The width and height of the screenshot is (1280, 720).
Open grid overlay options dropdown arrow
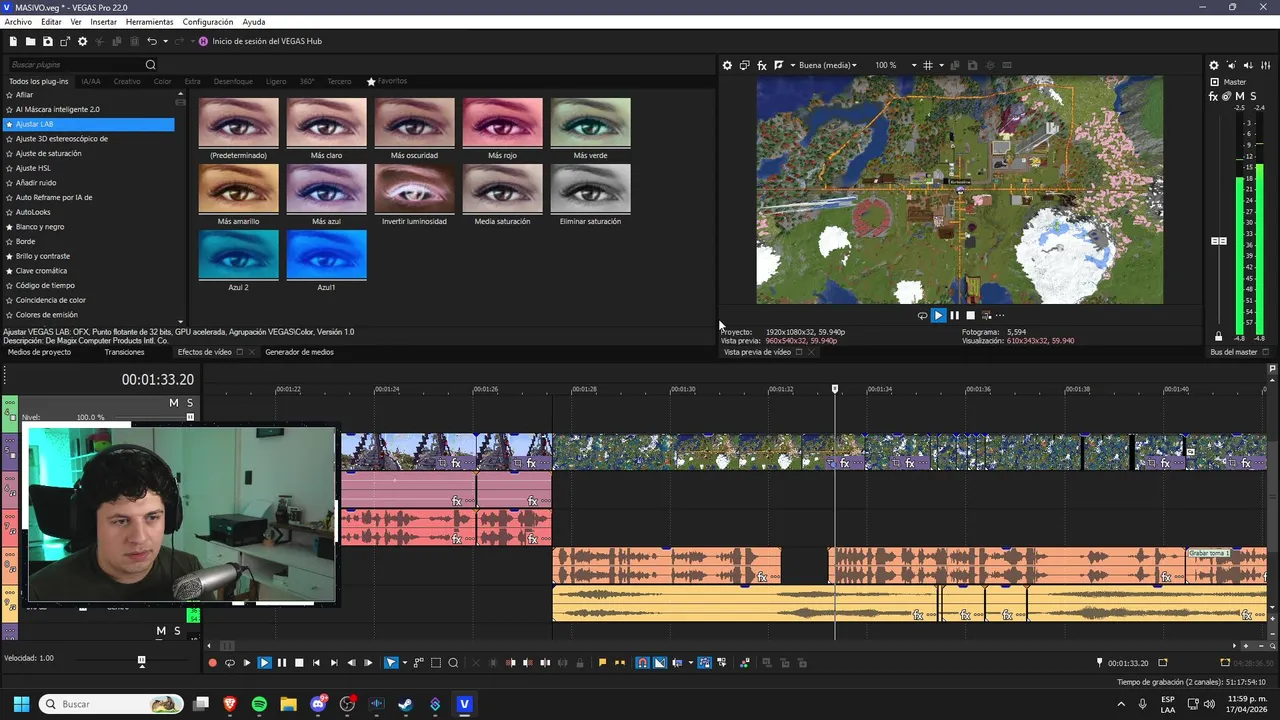tap(941, 65)
